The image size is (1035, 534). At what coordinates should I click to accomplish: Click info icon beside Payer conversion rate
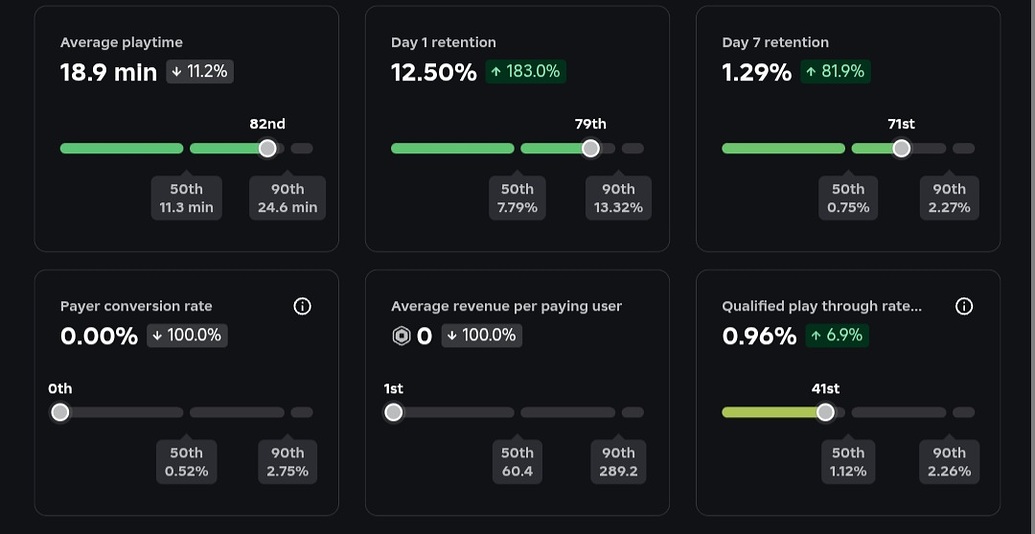pyautogui.click(x=302, y=306)
